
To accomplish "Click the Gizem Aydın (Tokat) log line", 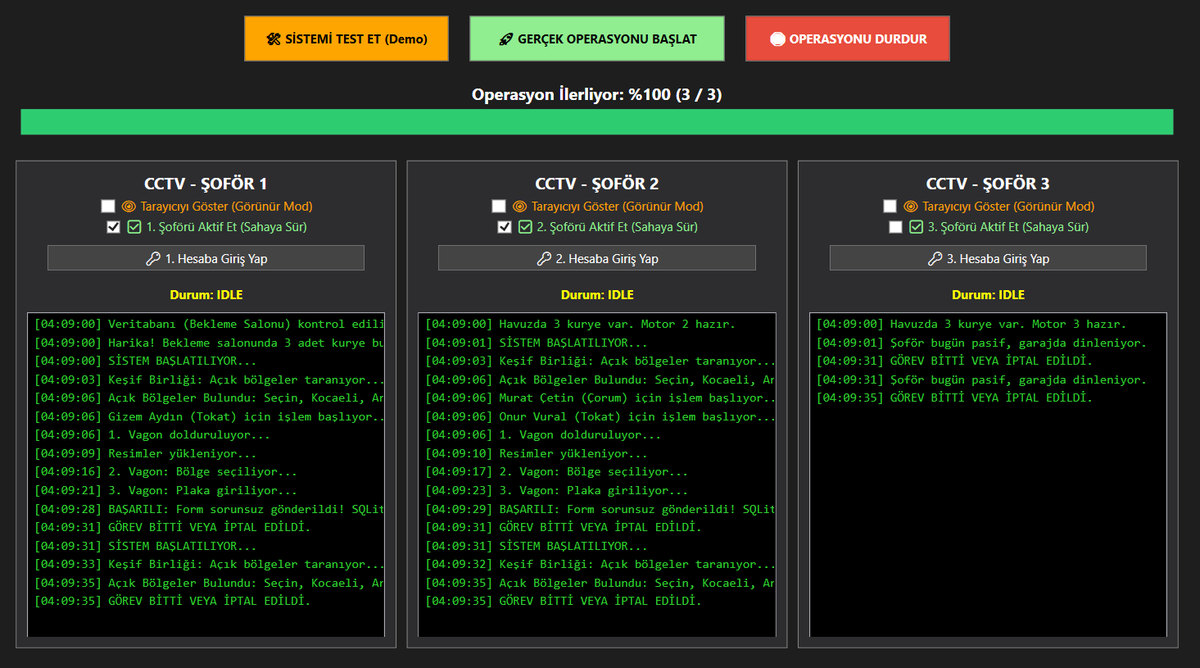I will (x=209, y=416).
